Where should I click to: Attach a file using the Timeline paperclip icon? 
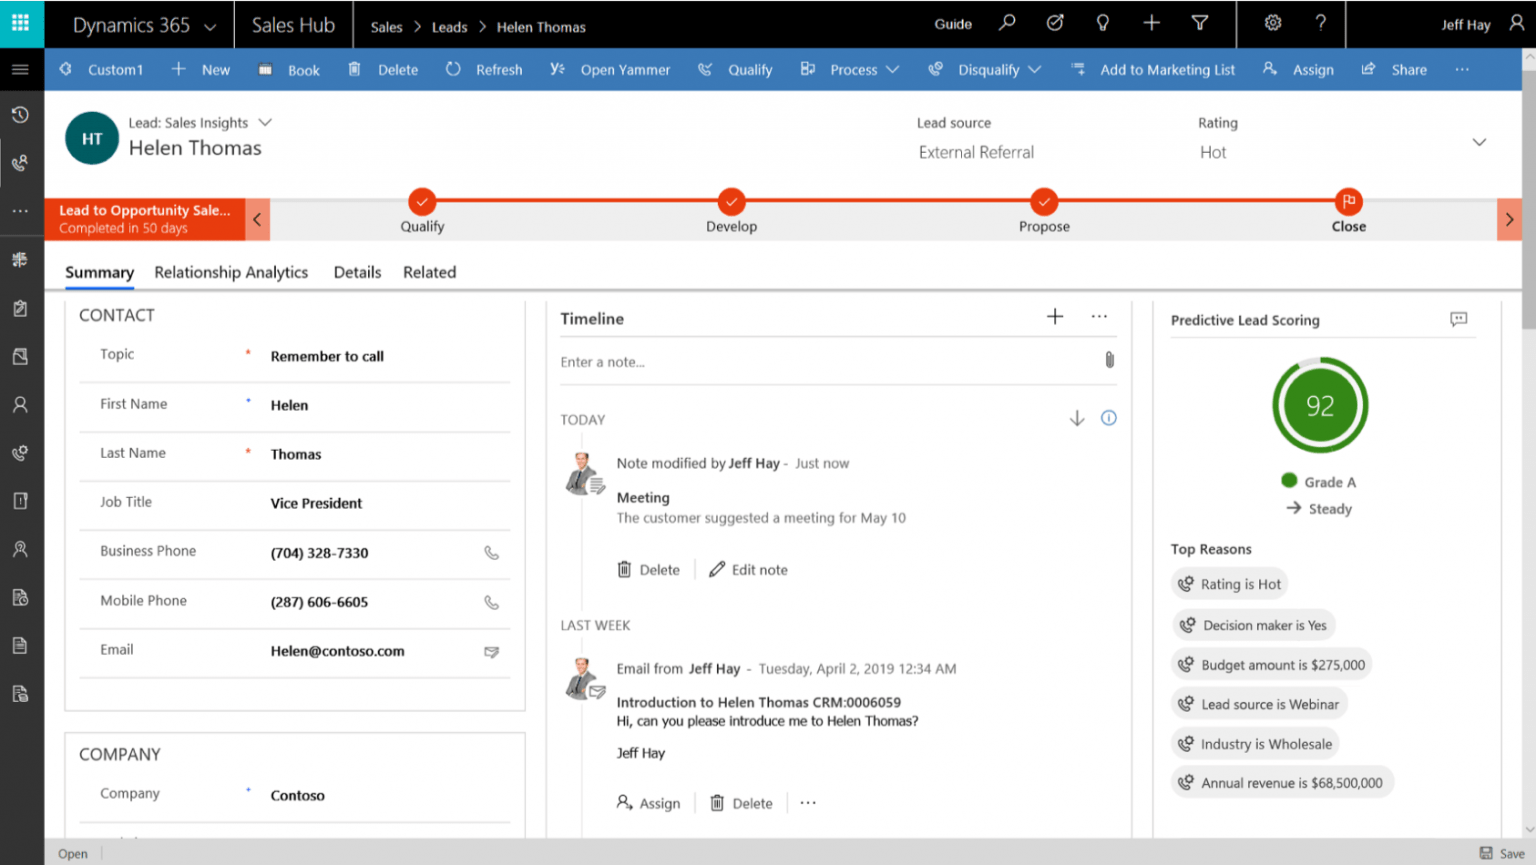[x=1109, y=360]
